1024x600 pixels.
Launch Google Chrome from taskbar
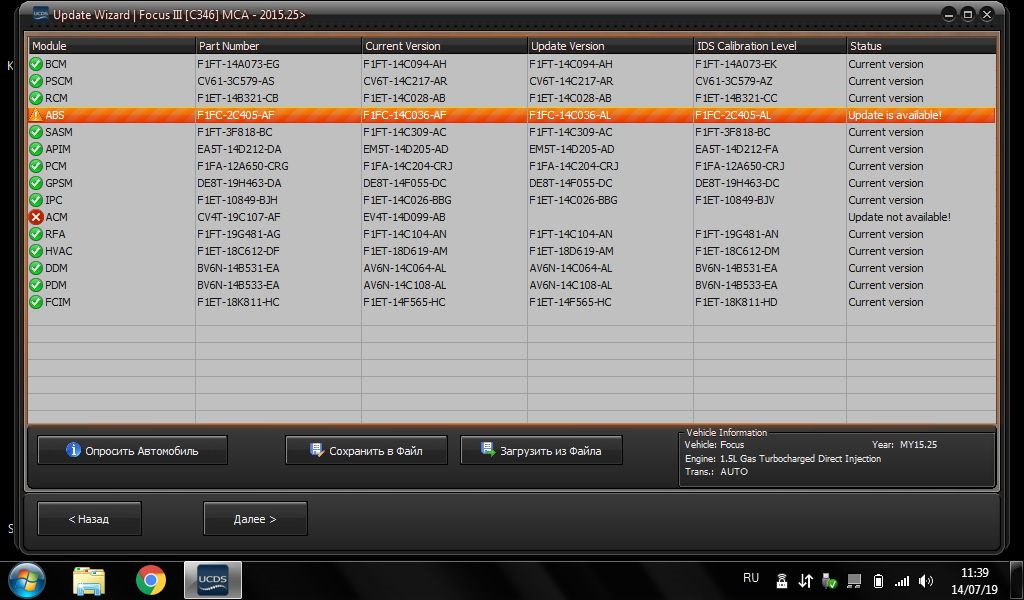point(151,580)
